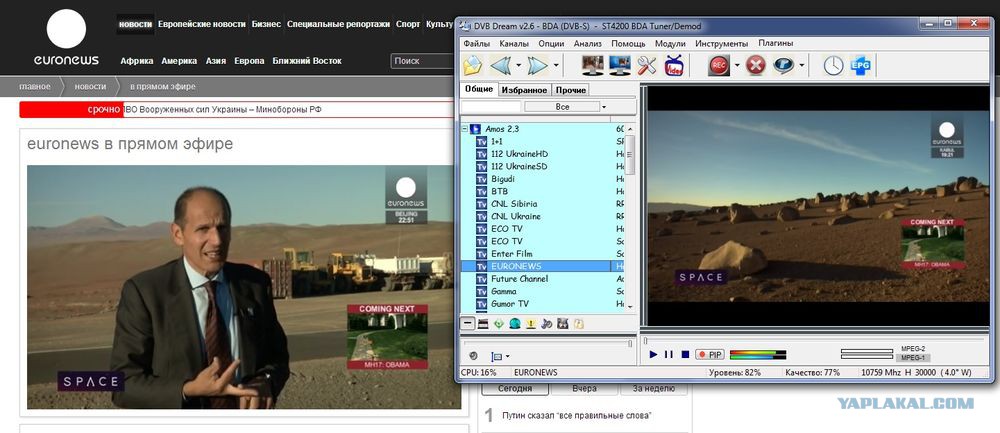Click the round grey icon under volume slider
1000x433 pixels.
click(x=473, y=356)
